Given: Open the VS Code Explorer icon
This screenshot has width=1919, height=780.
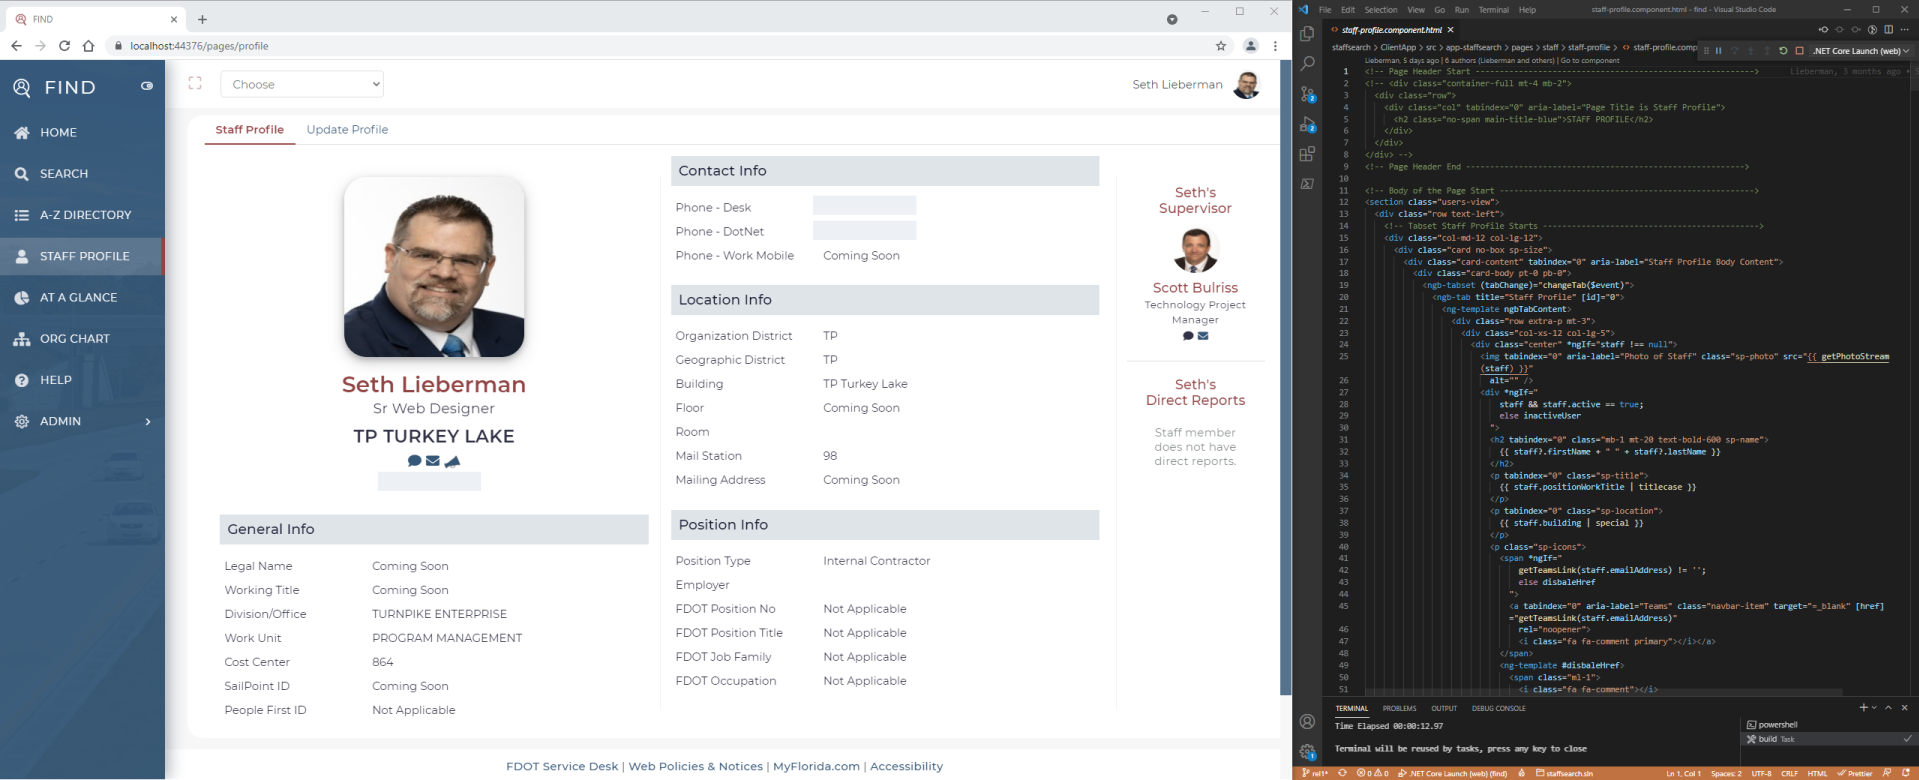Looking at the screenshot, I should pos(1307,34).
